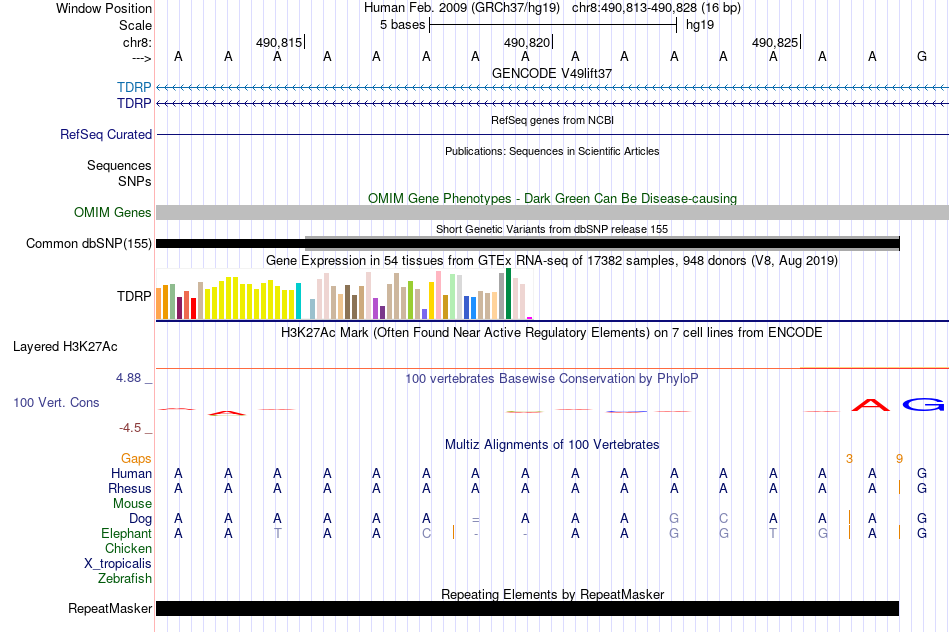
Task: Click the black Common dbSNP variant bar
Action: (528, 244)
